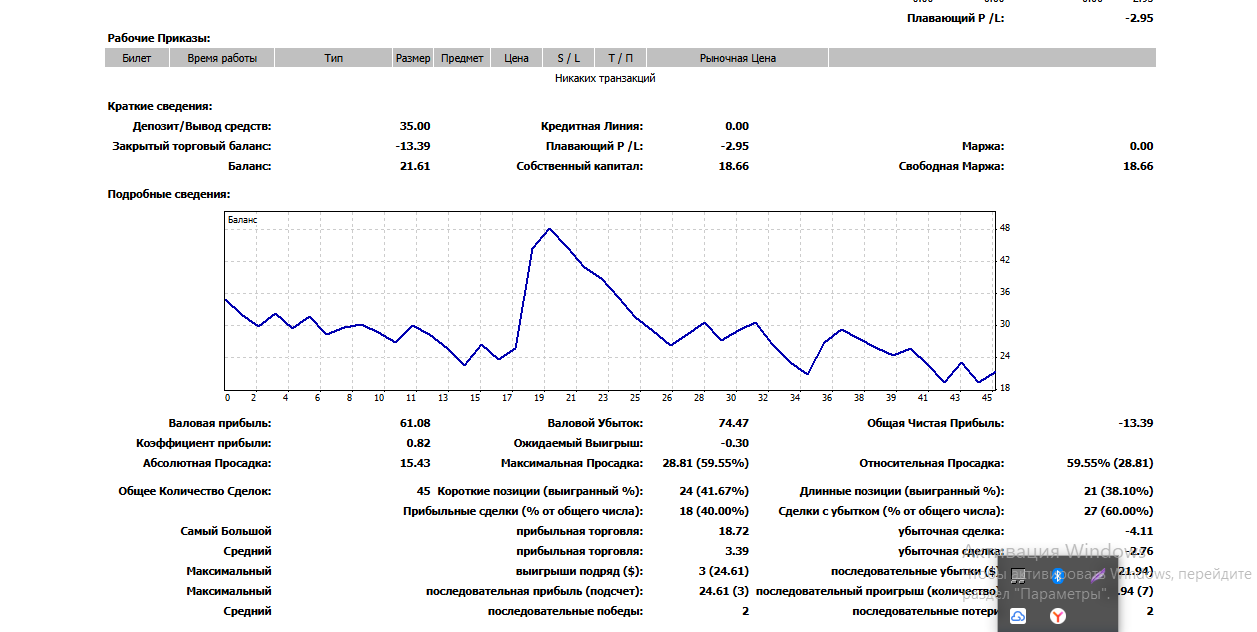This screenshot has height=632, width=1257.
Task: Click the Yandex browser tray icon
Action: point(1058,616)
